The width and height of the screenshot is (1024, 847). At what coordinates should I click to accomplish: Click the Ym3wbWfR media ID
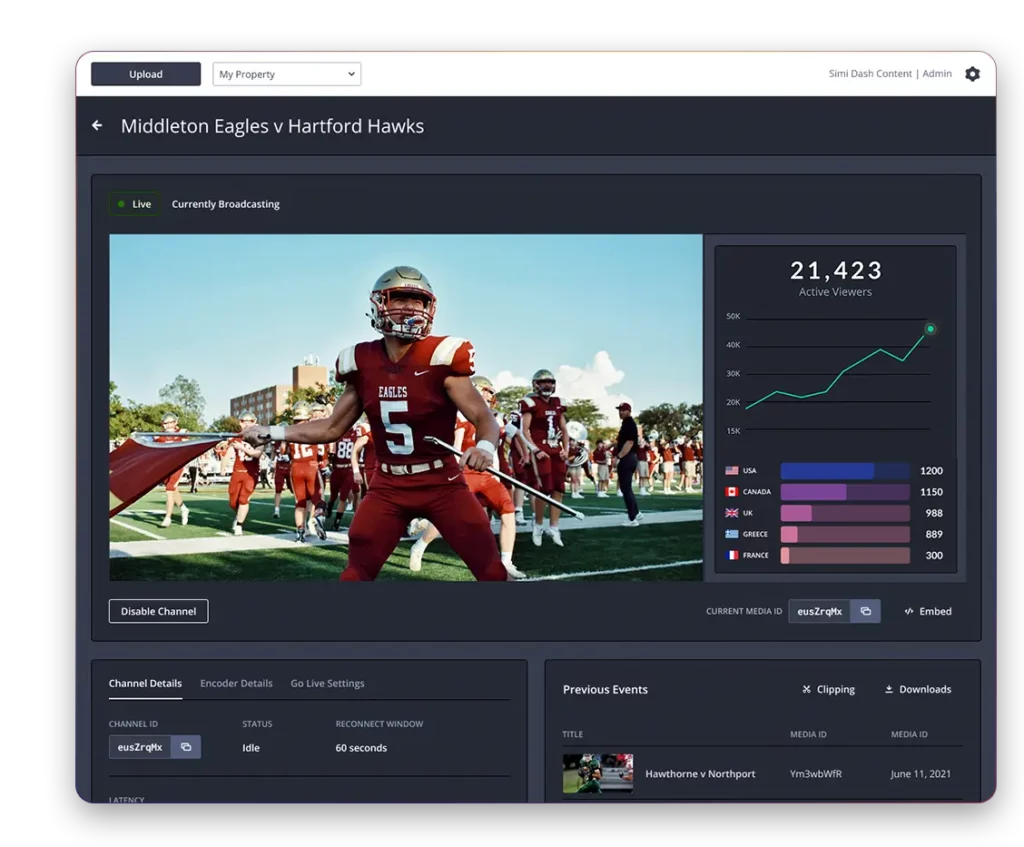(816, 774)
